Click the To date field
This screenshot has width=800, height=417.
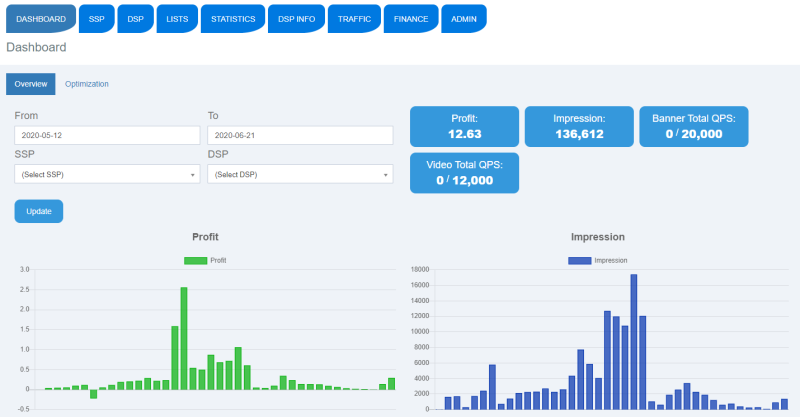pos(300,135)
